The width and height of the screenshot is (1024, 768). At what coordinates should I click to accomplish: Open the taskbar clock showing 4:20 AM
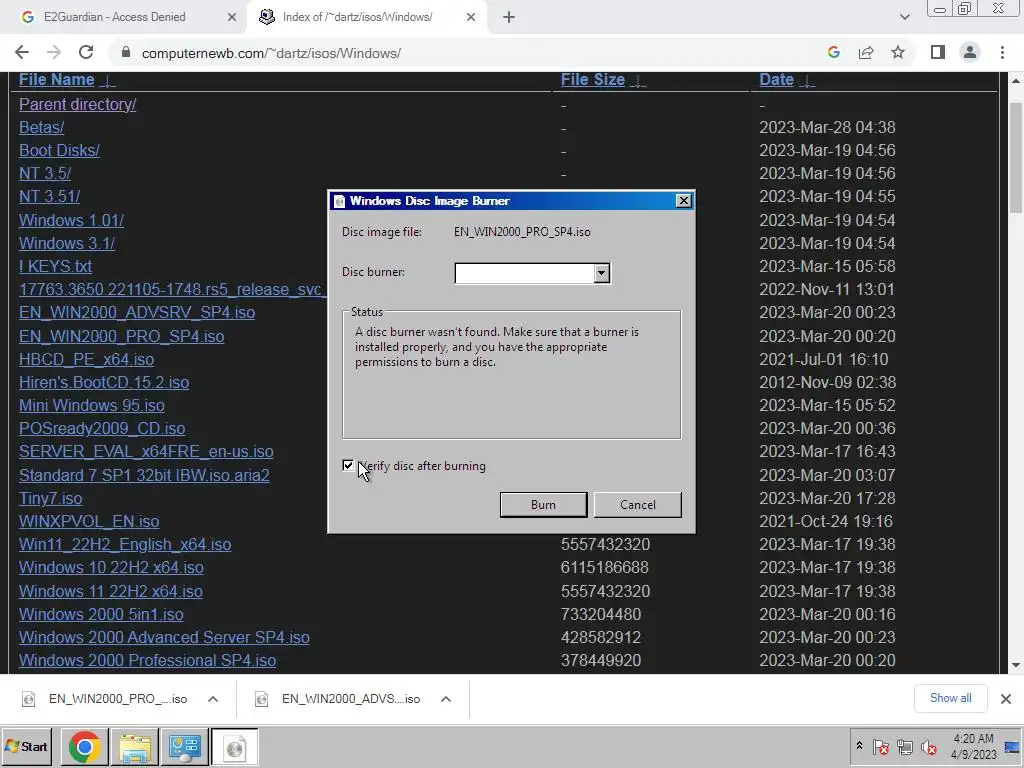tap(974, 746)
